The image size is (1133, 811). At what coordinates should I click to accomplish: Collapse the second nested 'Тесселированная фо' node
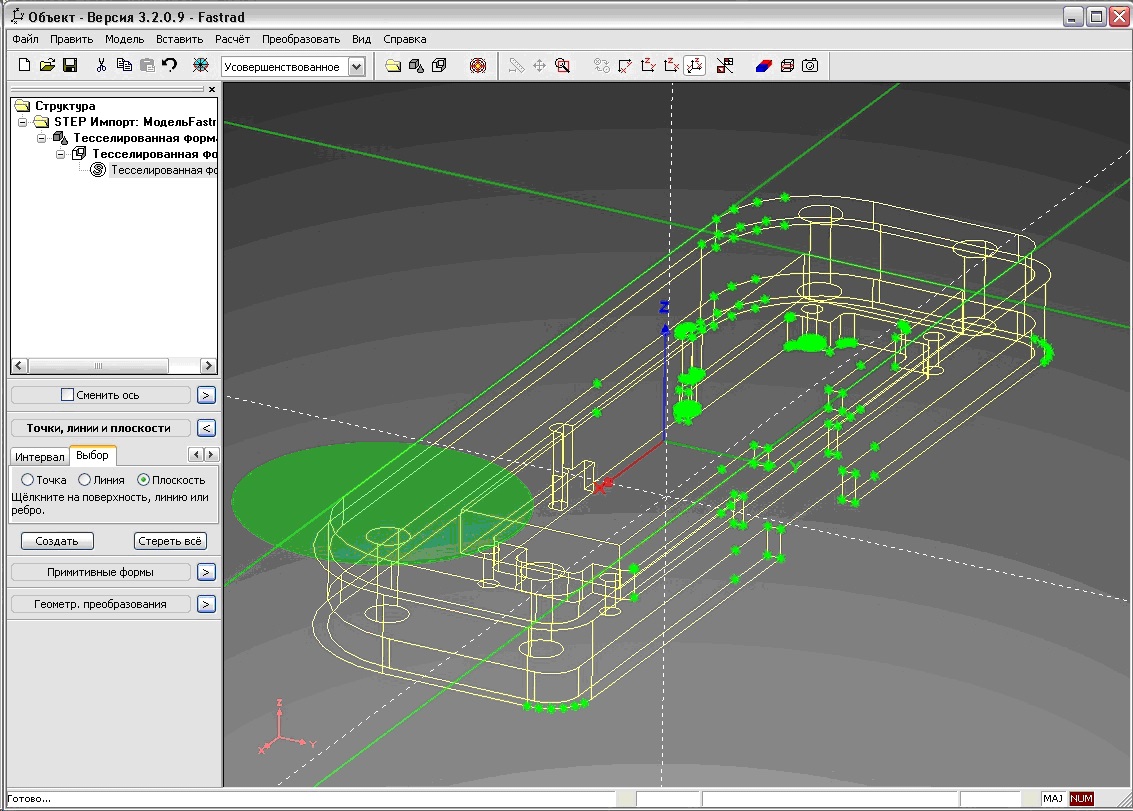pos(61,154)
